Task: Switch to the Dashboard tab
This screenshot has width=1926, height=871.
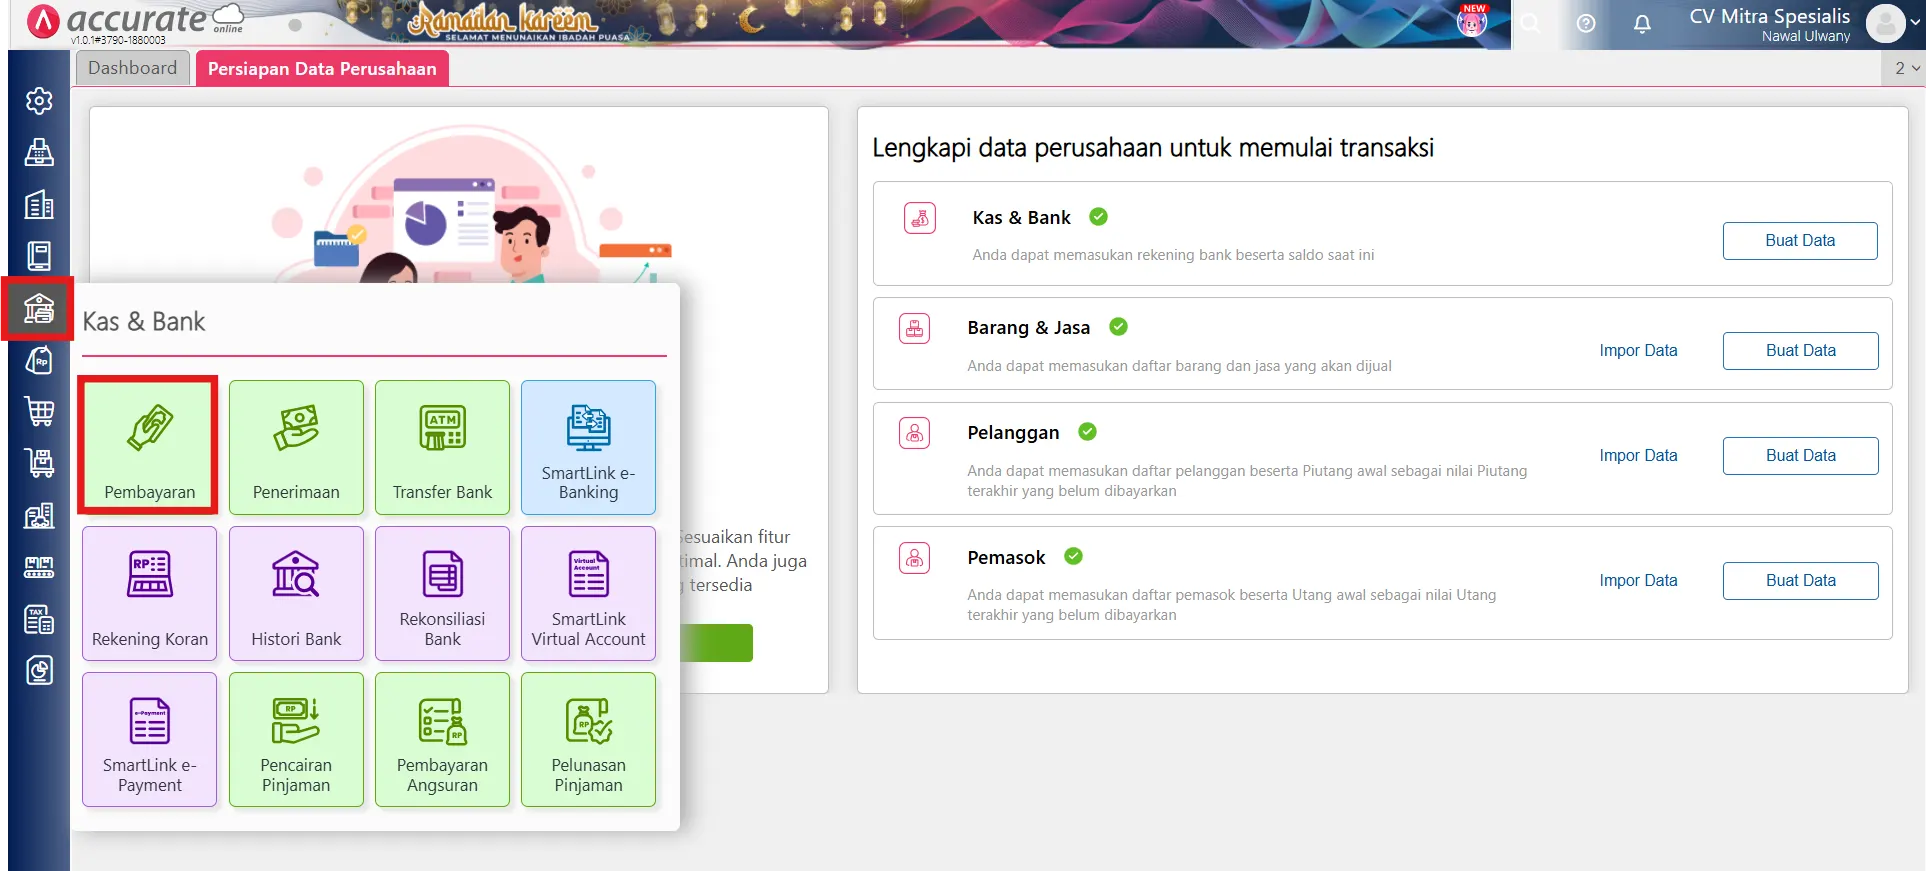Action: click(132, 68)
